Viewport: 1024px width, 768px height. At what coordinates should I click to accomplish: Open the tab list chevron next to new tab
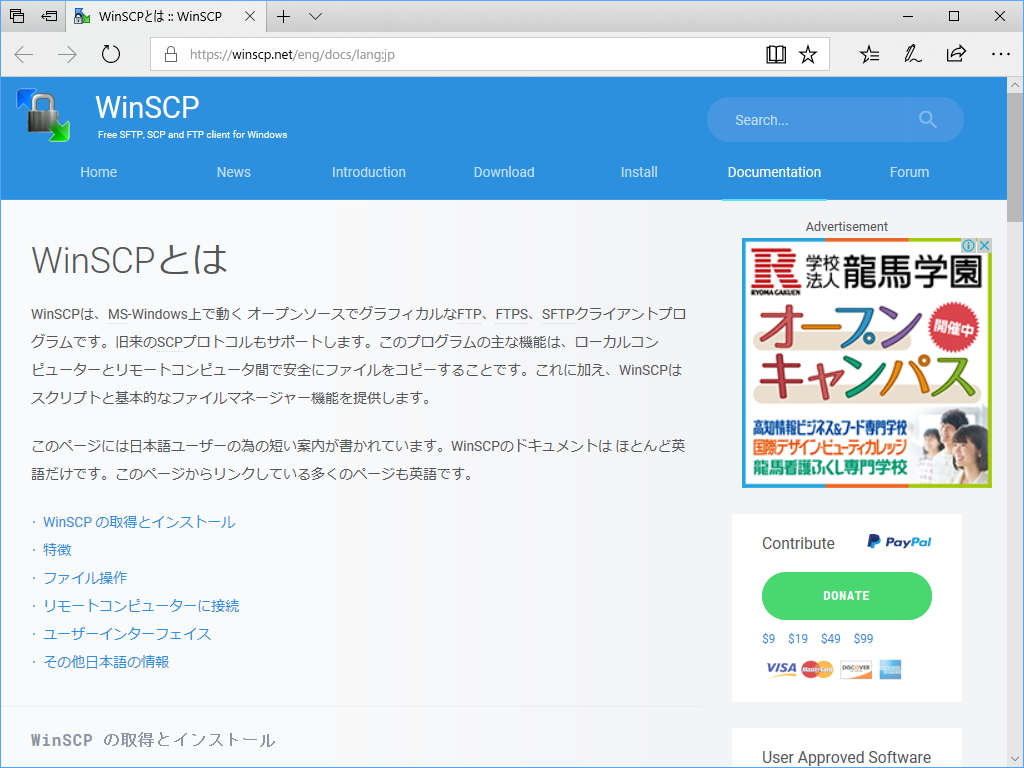pos(315,16)
